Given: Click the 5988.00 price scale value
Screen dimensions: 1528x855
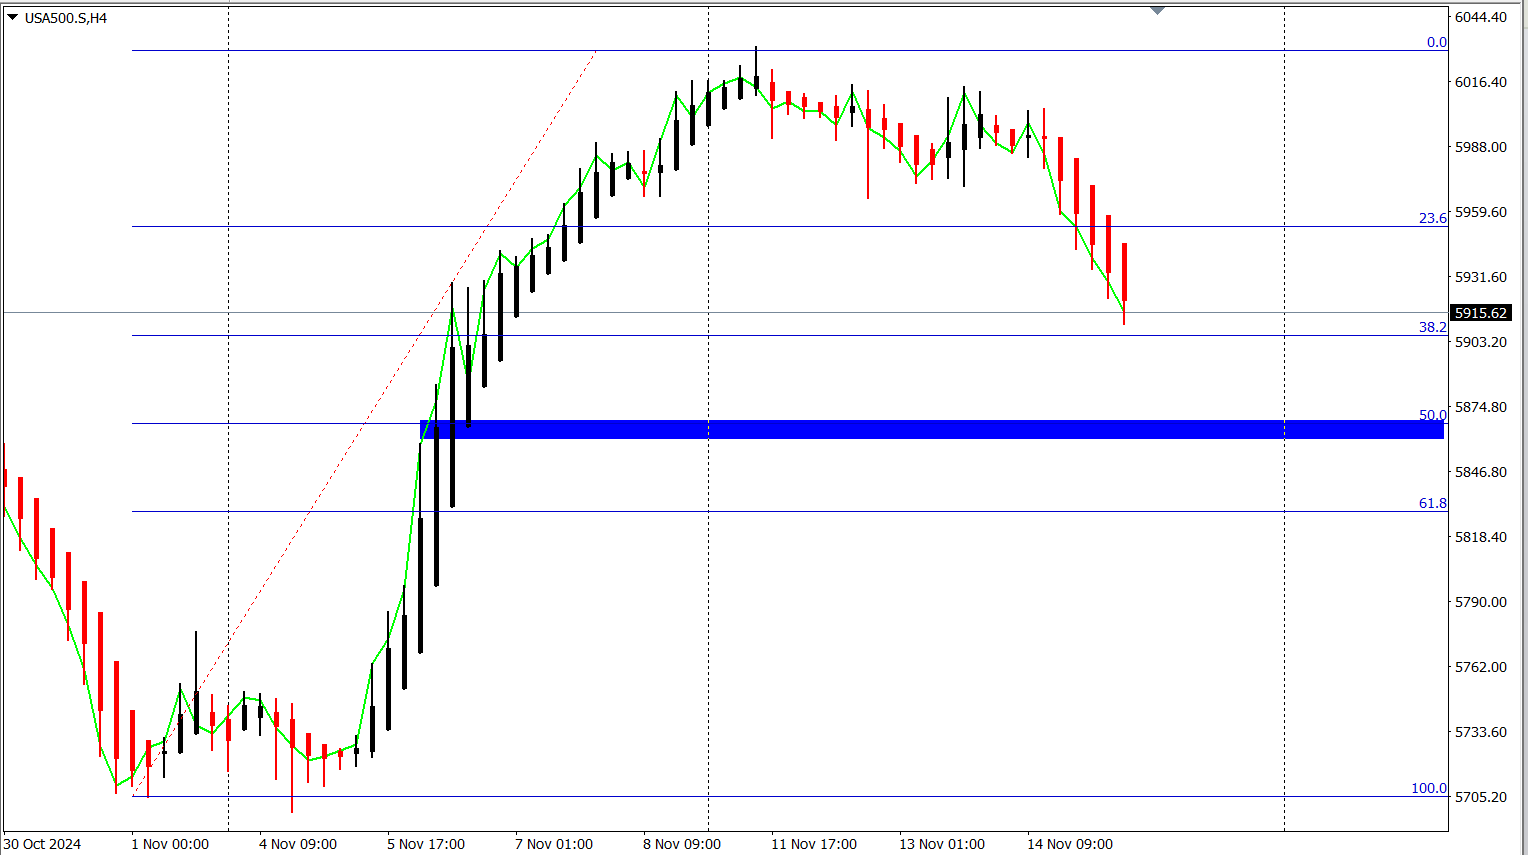Looking at the screenshot, I should pos(1481,147).
